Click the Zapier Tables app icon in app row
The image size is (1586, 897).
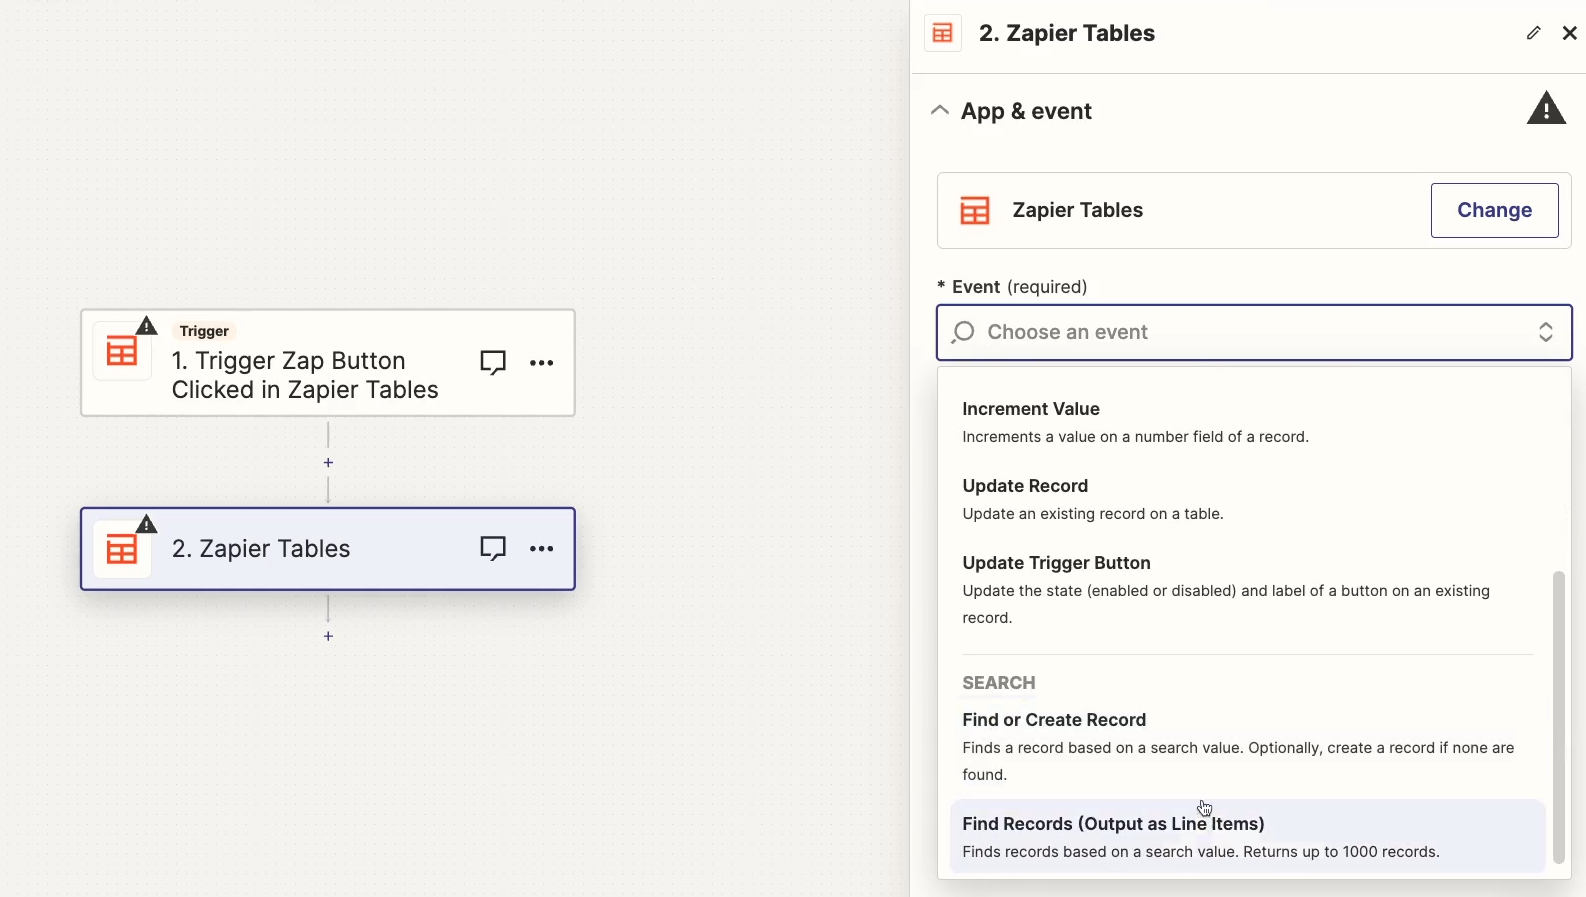coord(975,211)
